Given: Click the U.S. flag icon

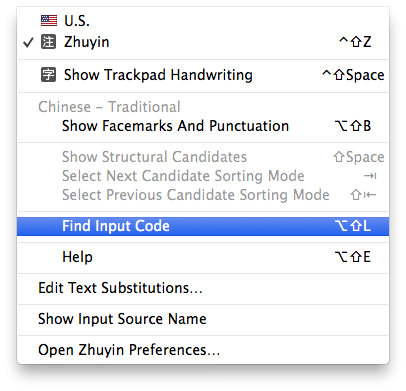Looking at the screenshot, I should pyautogui.click(x=49, y=21).
